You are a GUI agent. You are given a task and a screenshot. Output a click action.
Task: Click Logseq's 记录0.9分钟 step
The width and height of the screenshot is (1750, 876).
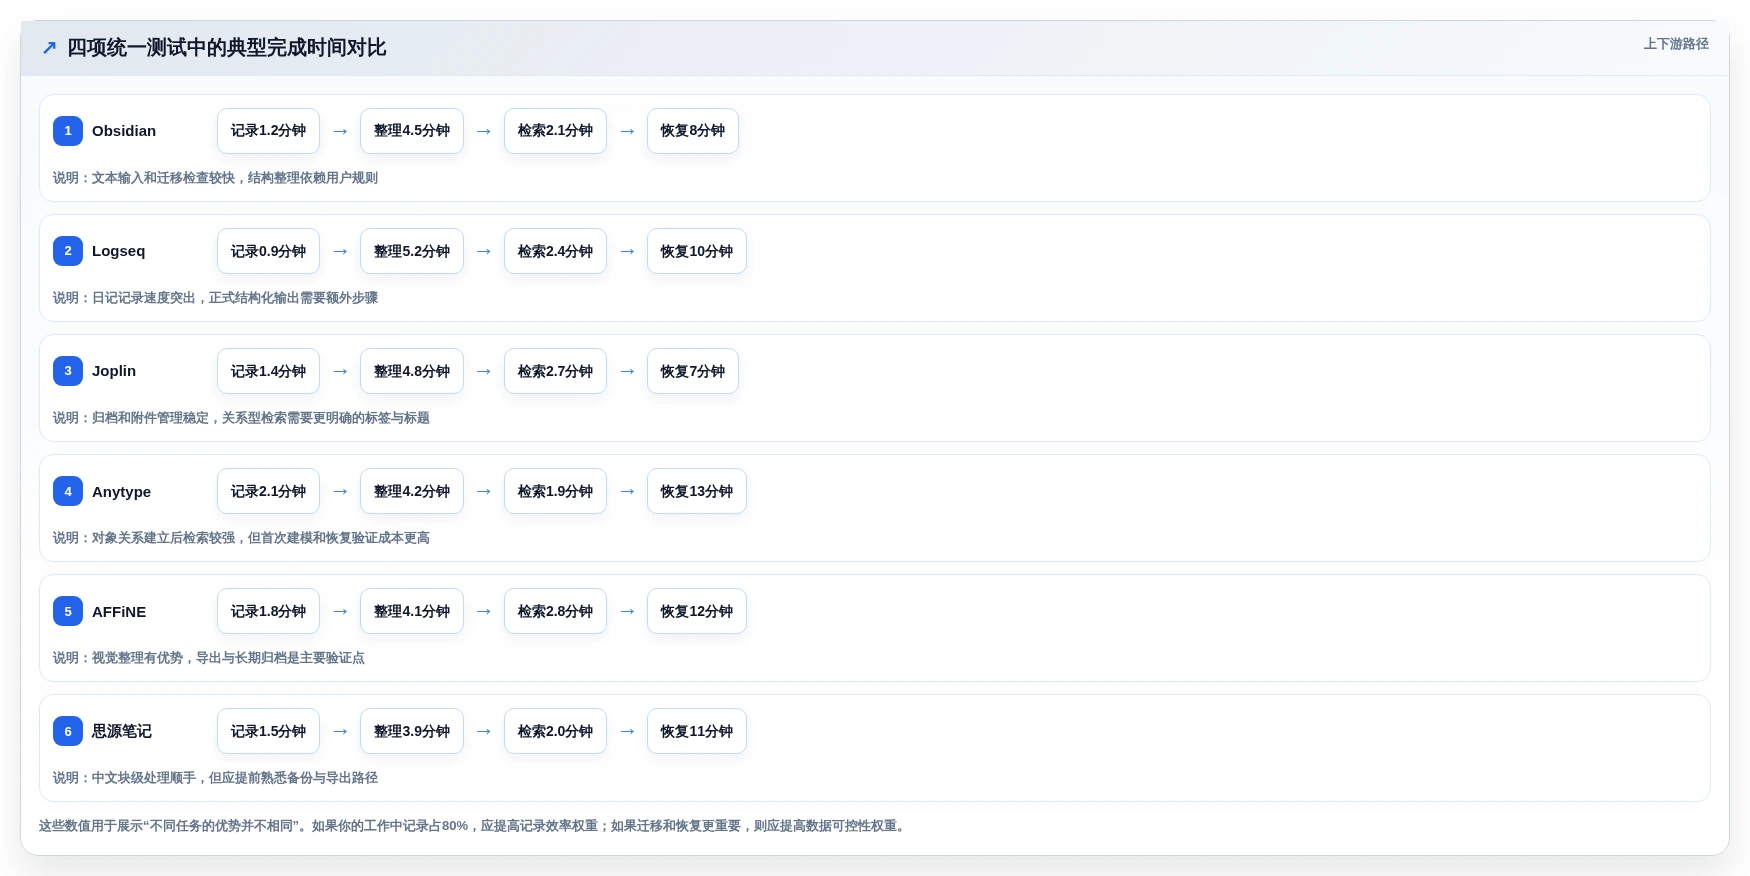(x=268, y=251)
